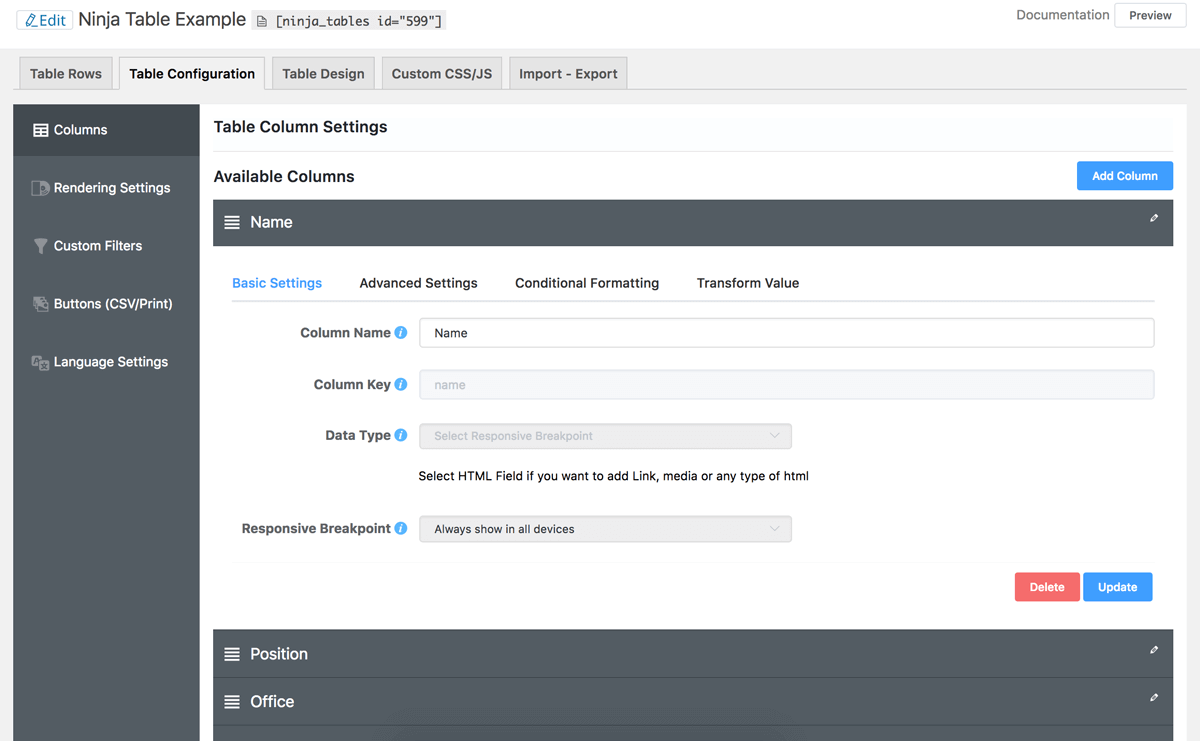Open the Data Type dropdown

pyautogui.click(x=605, y=436)
